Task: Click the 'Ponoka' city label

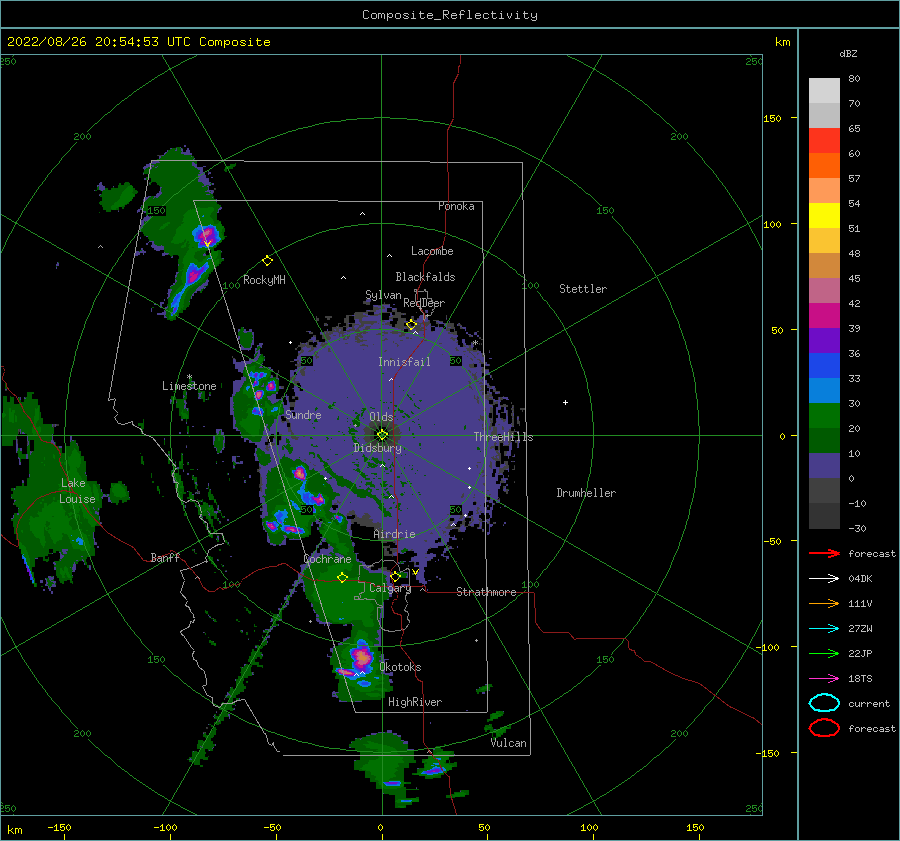Action: (x=456, y=206)
